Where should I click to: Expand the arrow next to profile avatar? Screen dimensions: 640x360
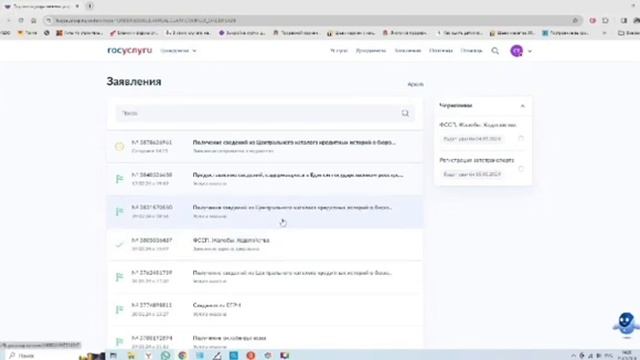tap(530, 51)
